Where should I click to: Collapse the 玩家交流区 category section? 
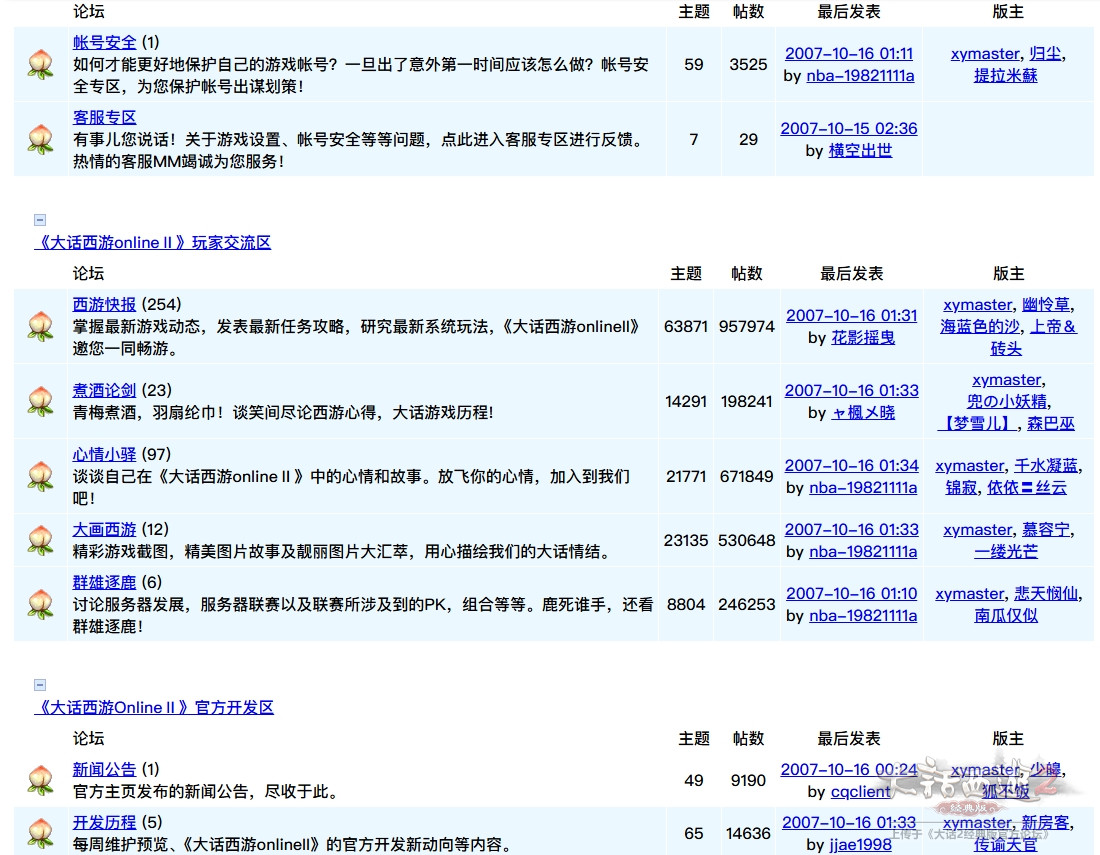(x=40, y=220)
